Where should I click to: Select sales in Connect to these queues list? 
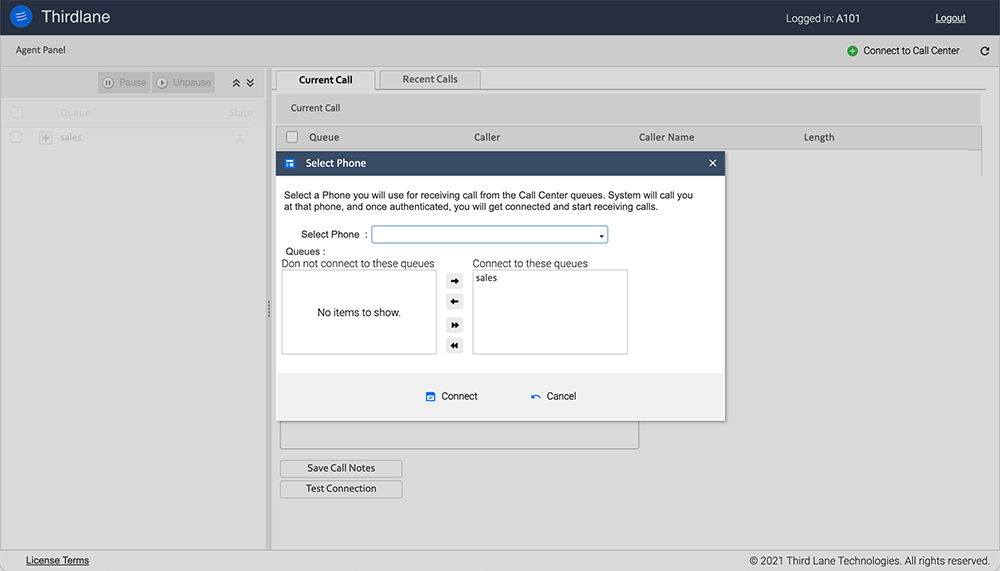point(487,278)
